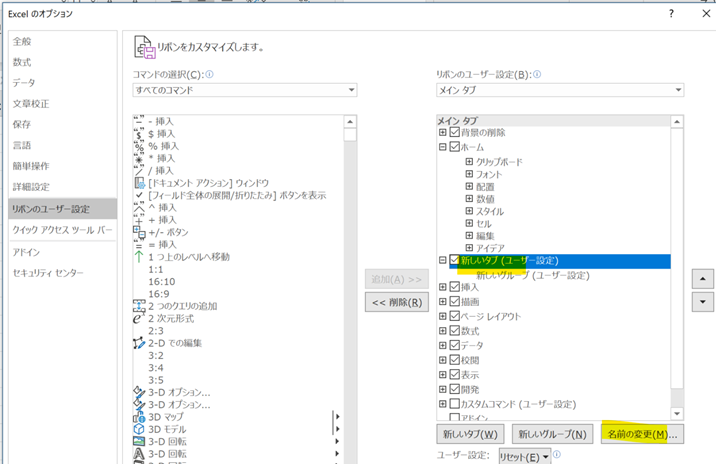Select the '/ 挿入' command icon
Image resolution: width=716 pixels, height=464 pixels.
[x=139, y=171]
